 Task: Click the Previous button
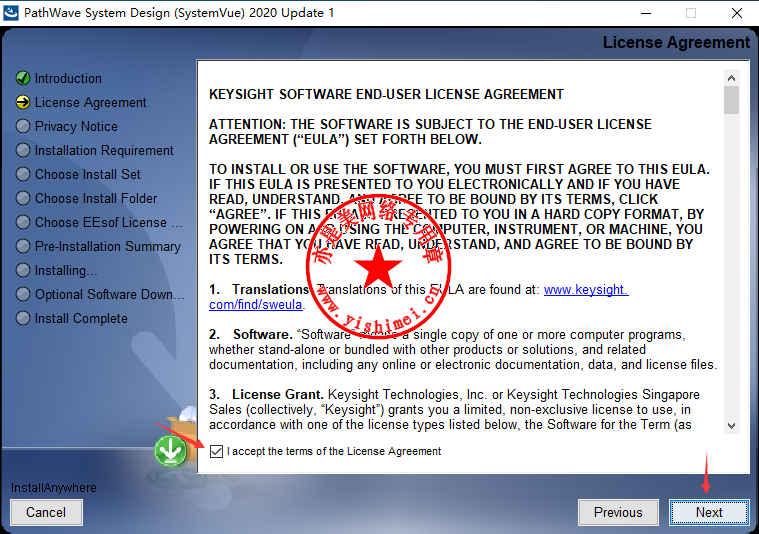[618, 512]
